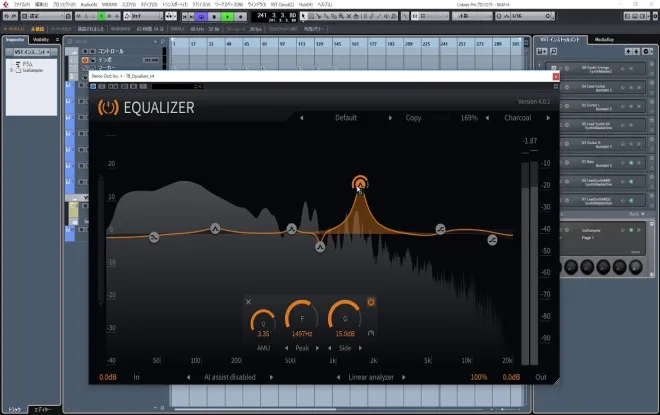
Task: Click the 100% mix value at bottom
Action: tap(479, 377)
